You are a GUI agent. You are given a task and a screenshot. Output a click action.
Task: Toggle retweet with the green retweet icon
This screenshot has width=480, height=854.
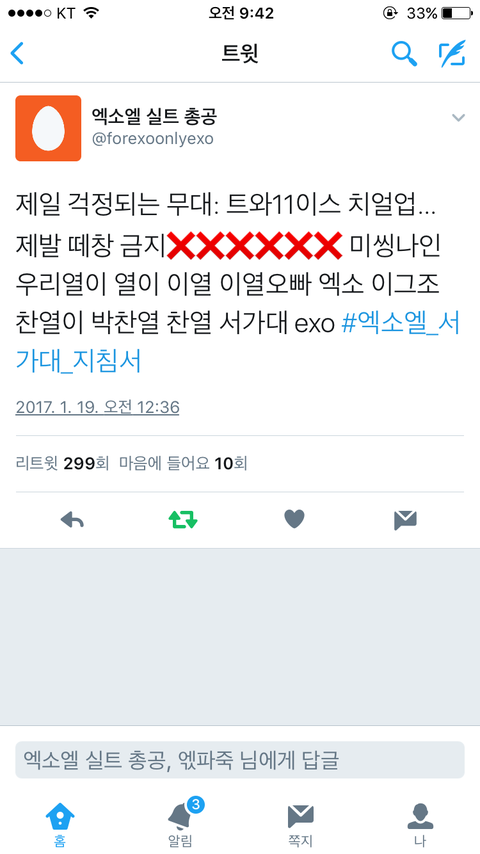(x=183, y=520)
